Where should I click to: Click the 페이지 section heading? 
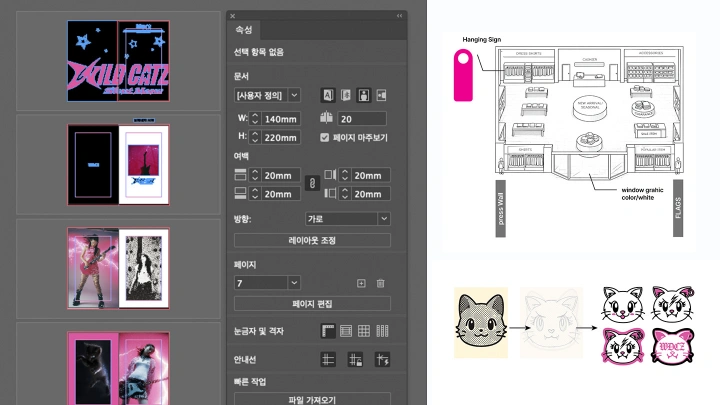pyautogui.click(x=245, y=265)
